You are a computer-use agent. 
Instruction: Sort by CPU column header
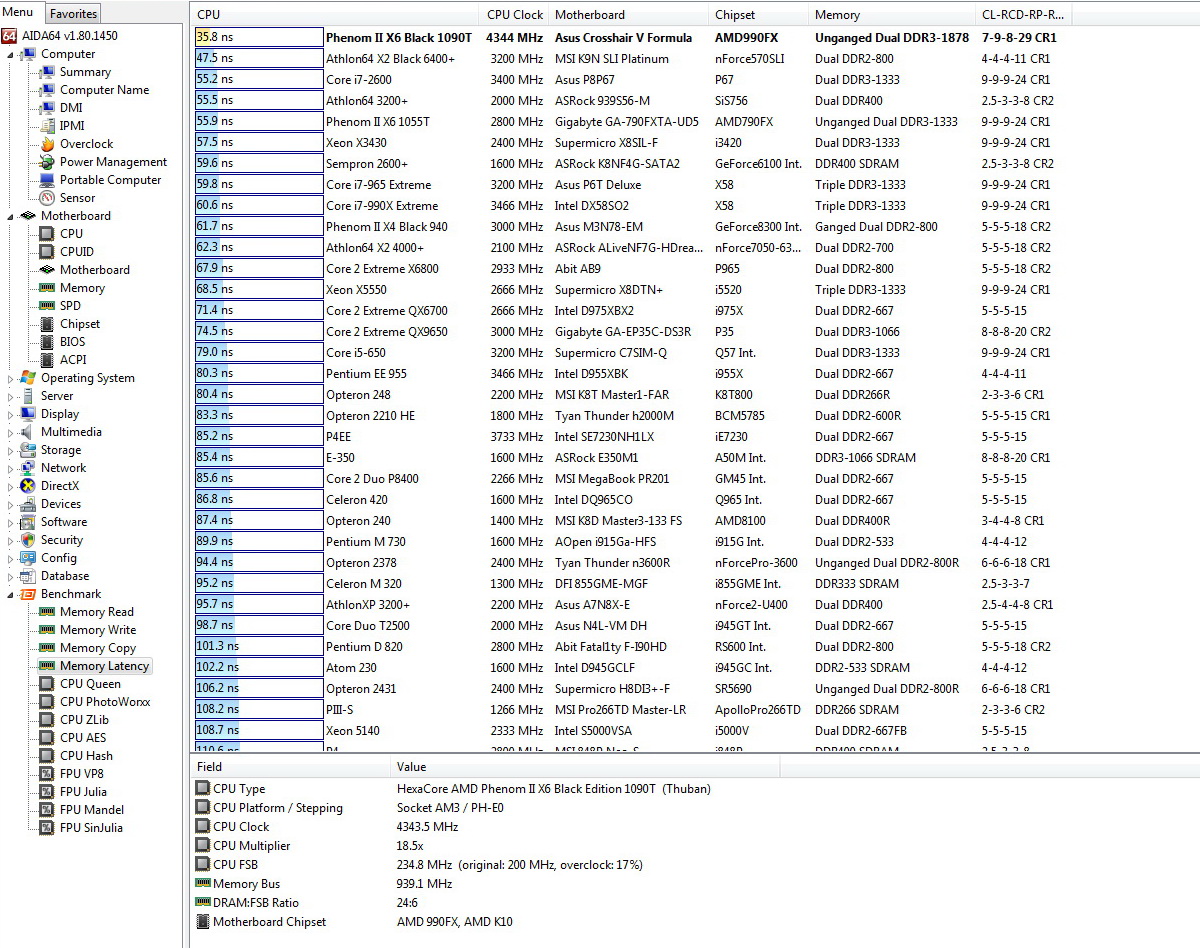click(335, 15)
